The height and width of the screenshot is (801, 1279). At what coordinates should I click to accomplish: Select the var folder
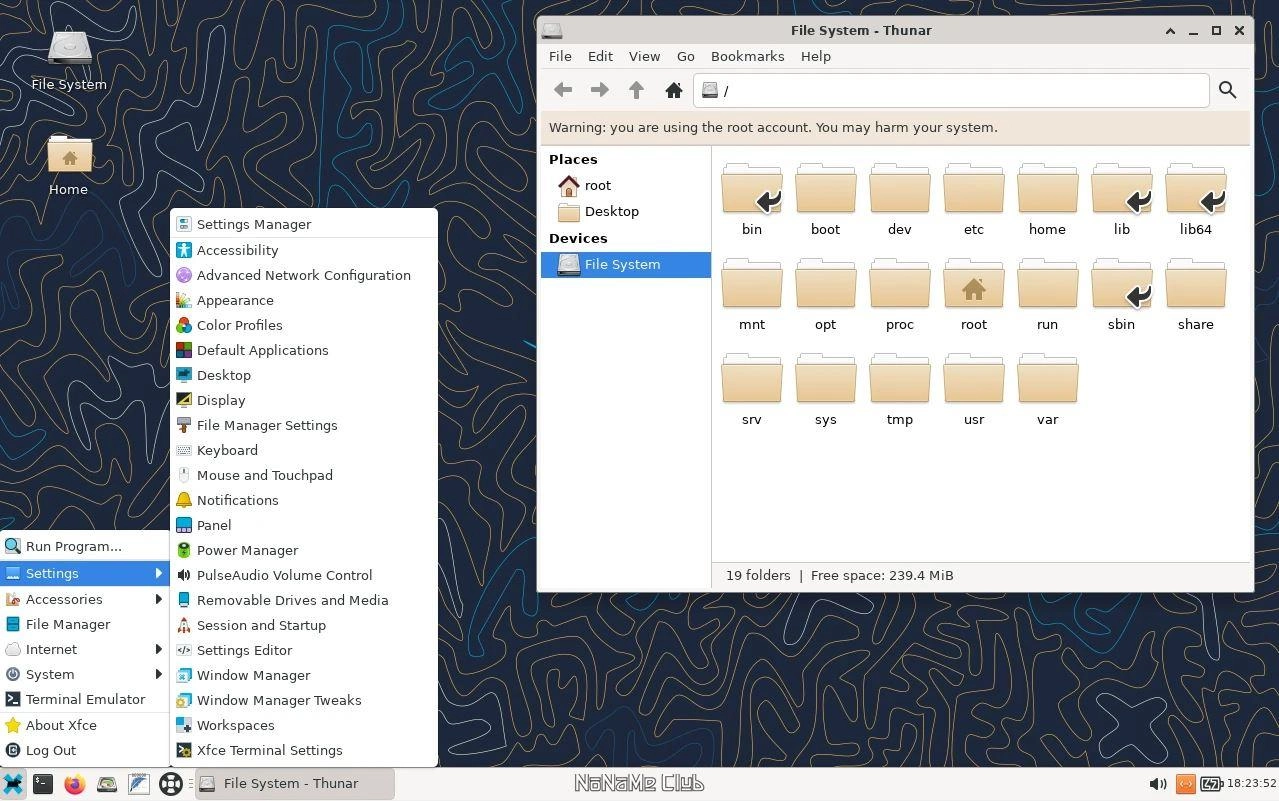click(x=1048, y=390)
